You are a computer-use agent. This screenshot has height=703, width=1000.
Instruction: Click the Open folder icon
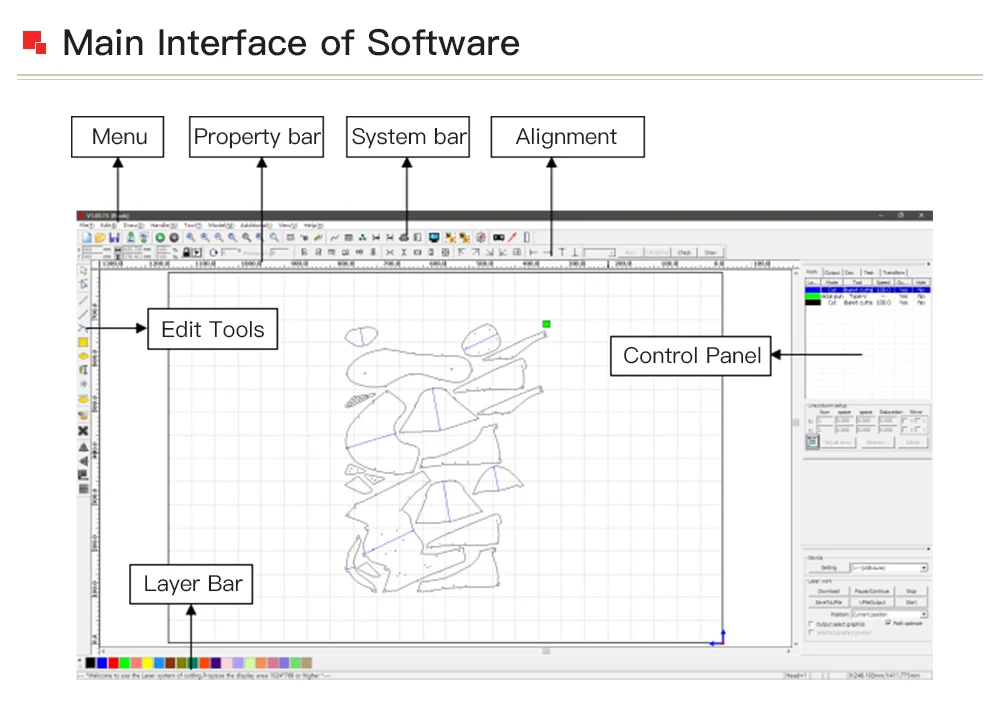pyautogui.click(x=100, y=237)
